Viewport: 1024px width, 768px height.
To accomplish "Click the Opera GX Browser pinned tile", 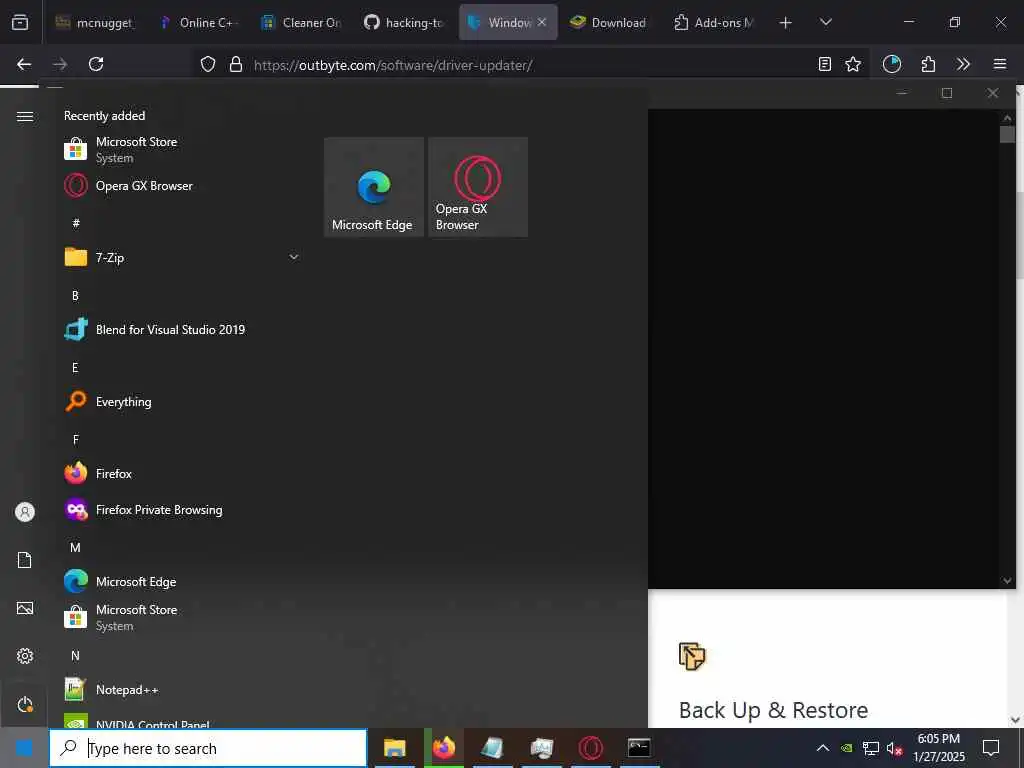I will pos(478,187).
